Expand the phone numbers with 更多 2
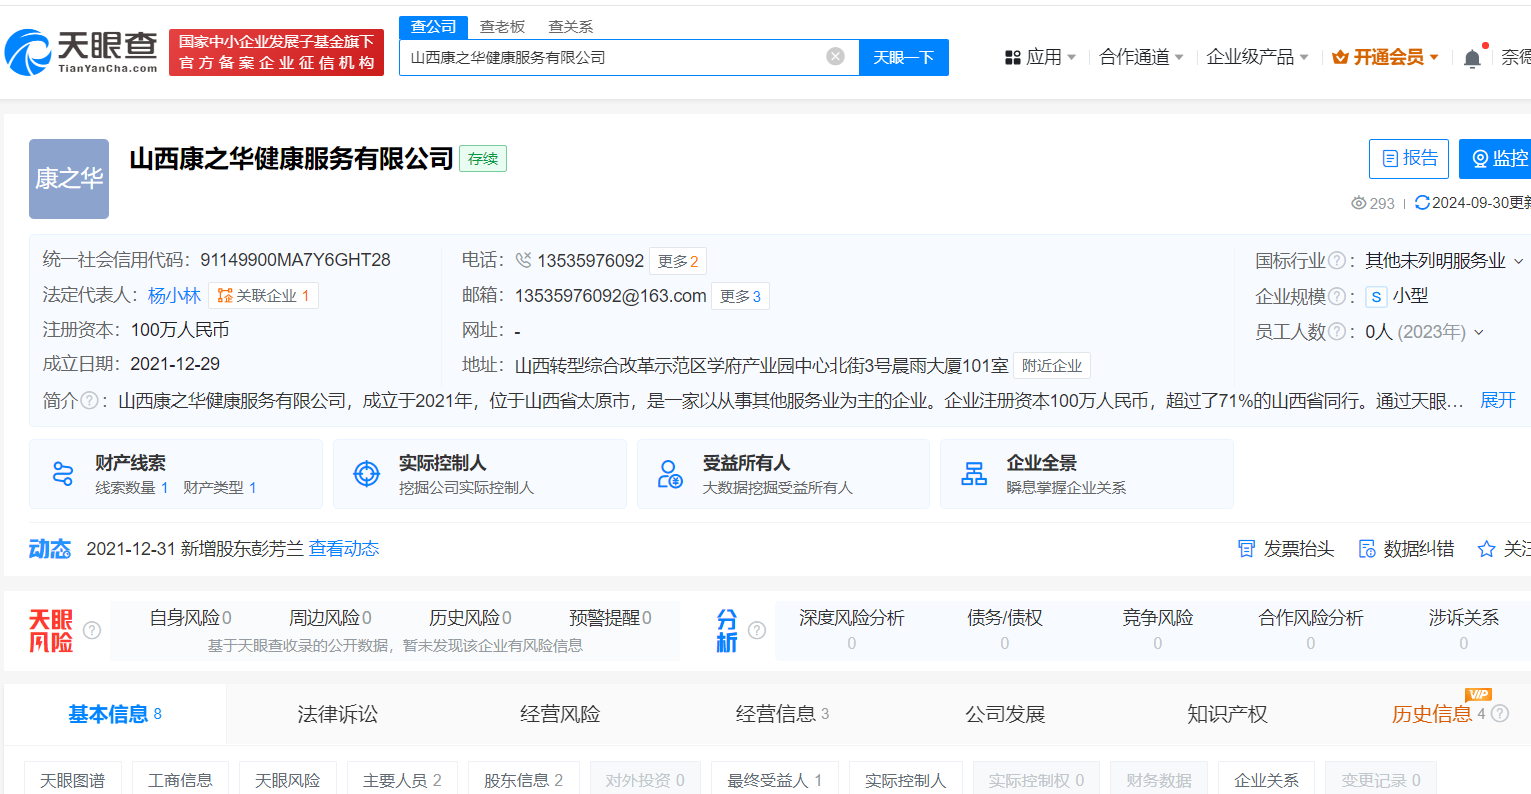 pos(678,261)
